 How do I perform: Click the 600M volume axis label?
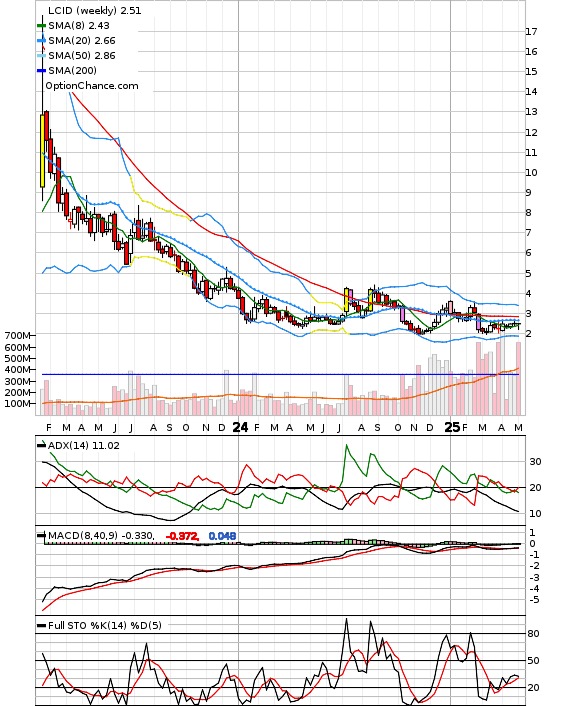tap(18, 348)
